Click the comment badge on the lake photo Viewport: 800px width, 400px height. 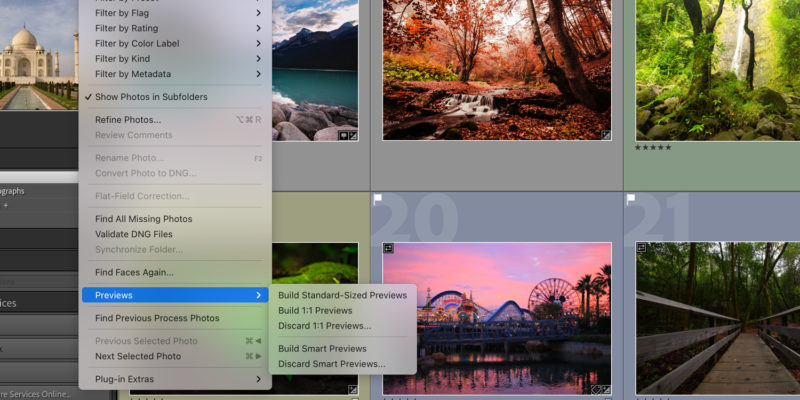coord(342,136)
